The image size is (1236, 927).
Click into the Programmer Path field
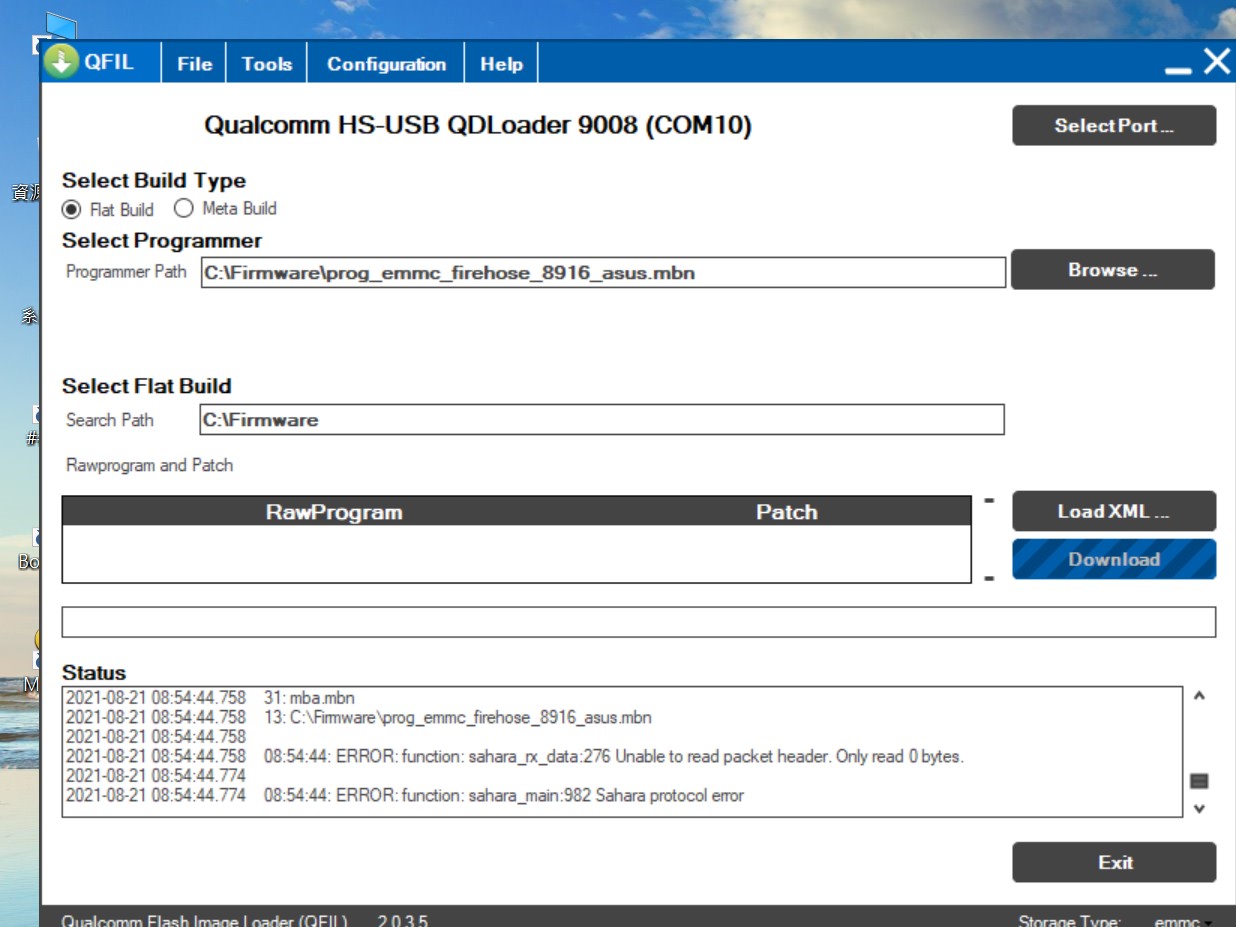click(603, 272)
